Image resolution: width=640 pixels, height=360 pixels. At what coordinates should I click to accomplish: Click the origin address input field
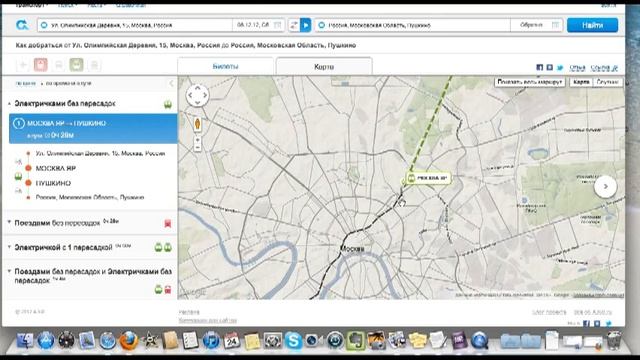(136, 25)
